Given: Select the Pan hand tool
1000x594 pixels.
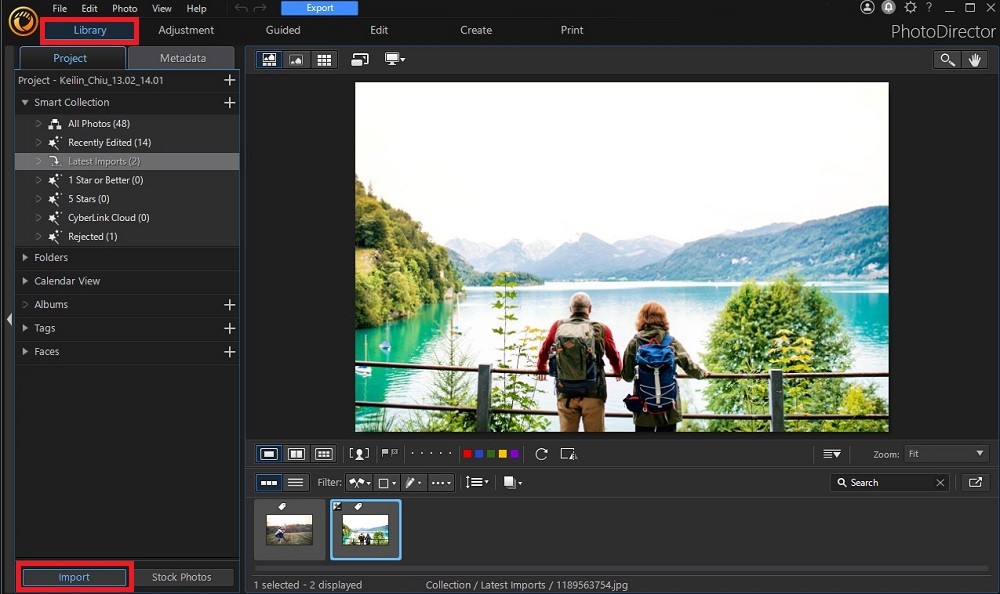Looking at the screenshot, I should tap(975, 59).
